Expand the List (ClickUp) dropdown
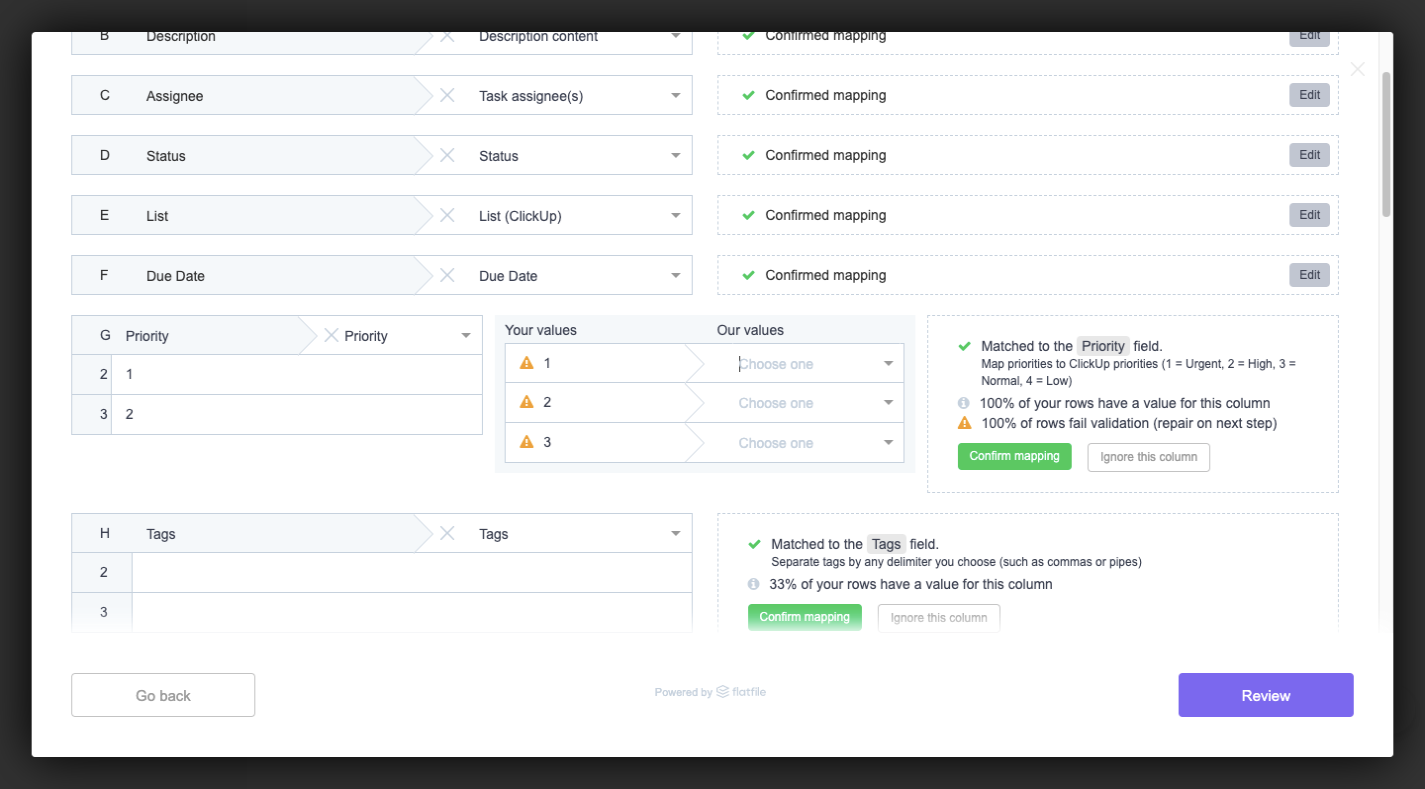Image resolution: width=1425 pixels, height=789 pixels. click(580, 215)
